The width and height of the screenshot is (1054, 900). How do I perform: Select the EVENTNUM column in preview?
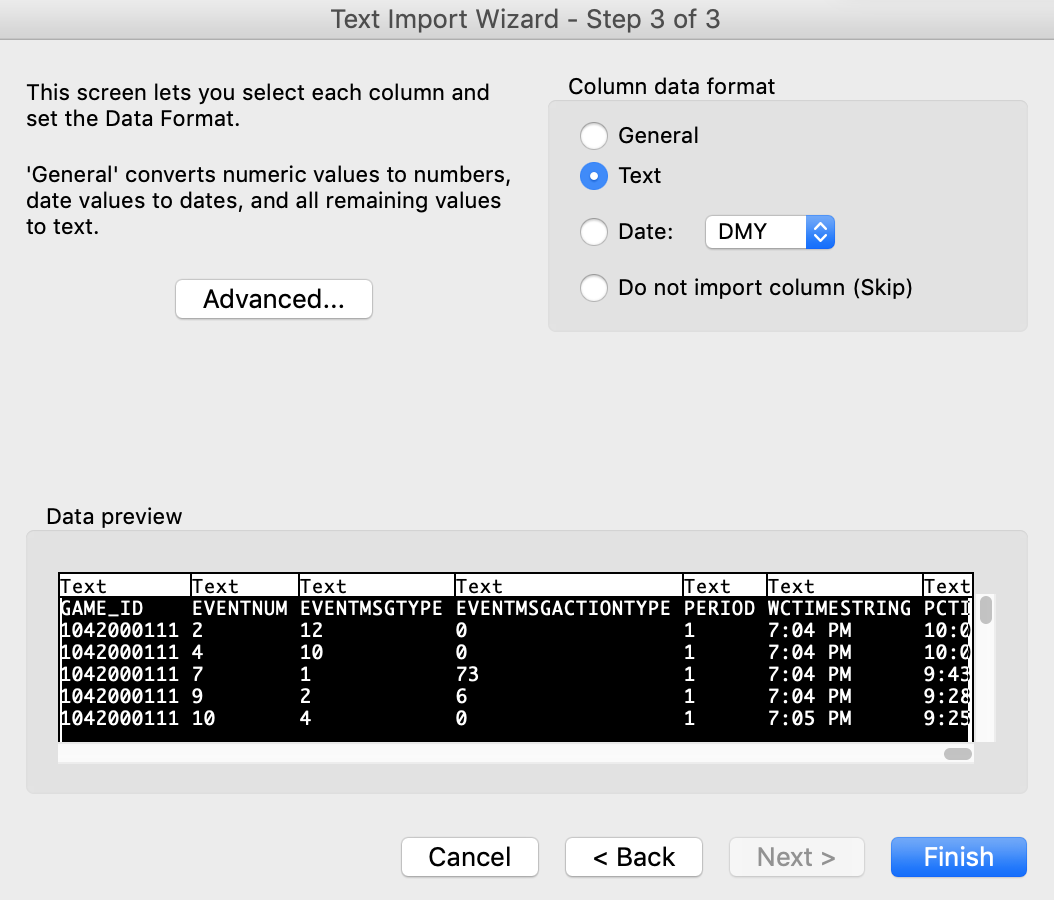click(x=240, y=608)
